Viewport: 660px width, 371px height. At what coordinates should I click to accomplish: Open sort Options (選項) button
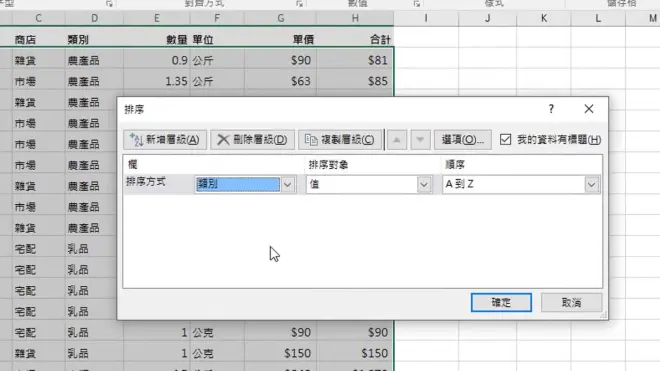point(463,140)
